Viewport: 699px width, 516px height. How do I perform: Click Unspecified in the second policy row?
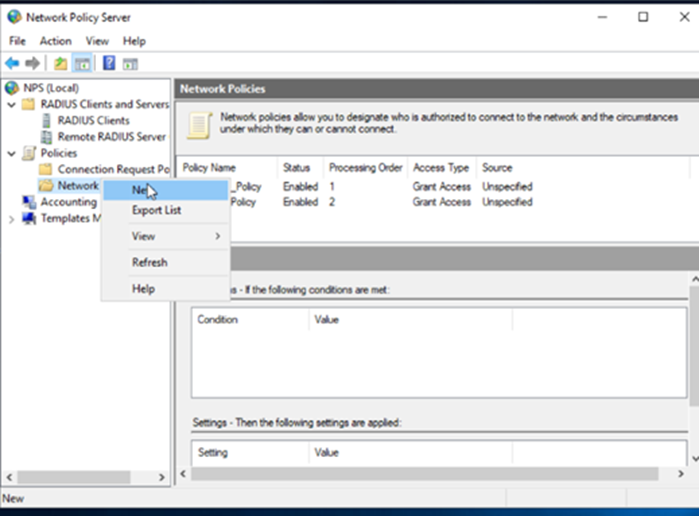point(507,202)
